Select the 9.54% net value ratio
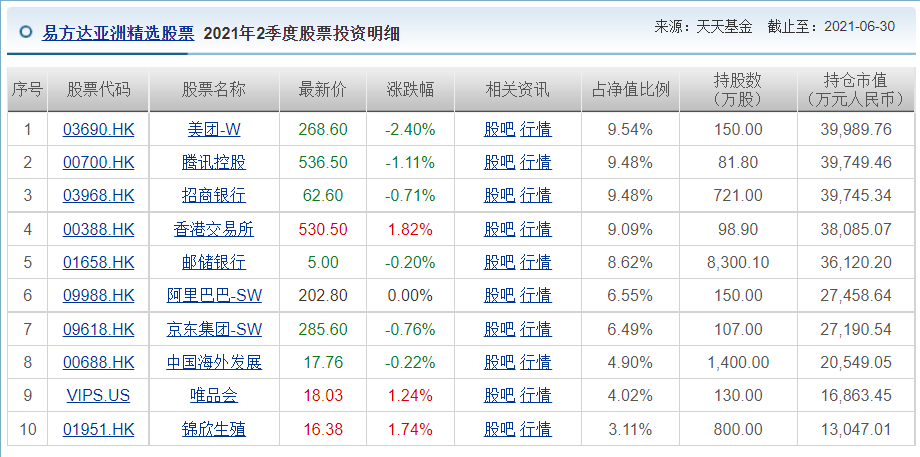920x457 pixels. (x=630, y=129)
